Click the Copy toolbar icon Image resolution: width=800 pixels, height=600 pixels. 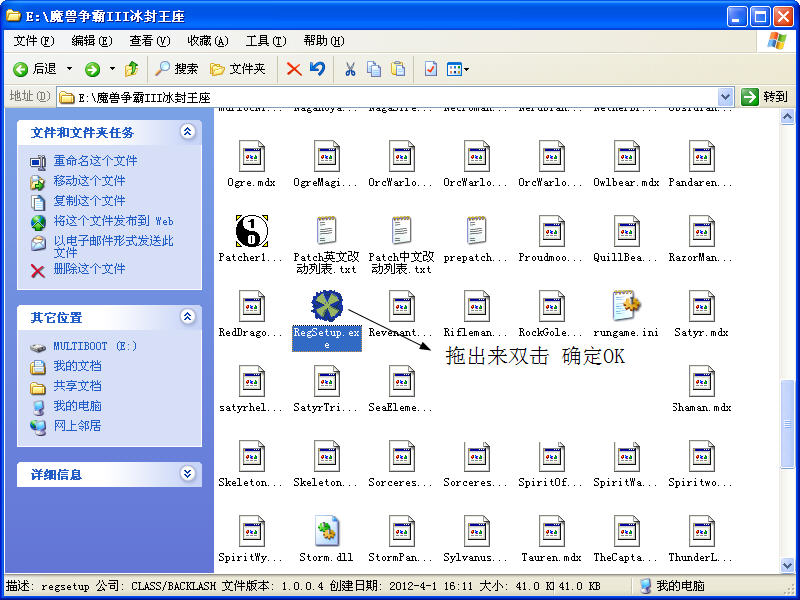(374, 69)
